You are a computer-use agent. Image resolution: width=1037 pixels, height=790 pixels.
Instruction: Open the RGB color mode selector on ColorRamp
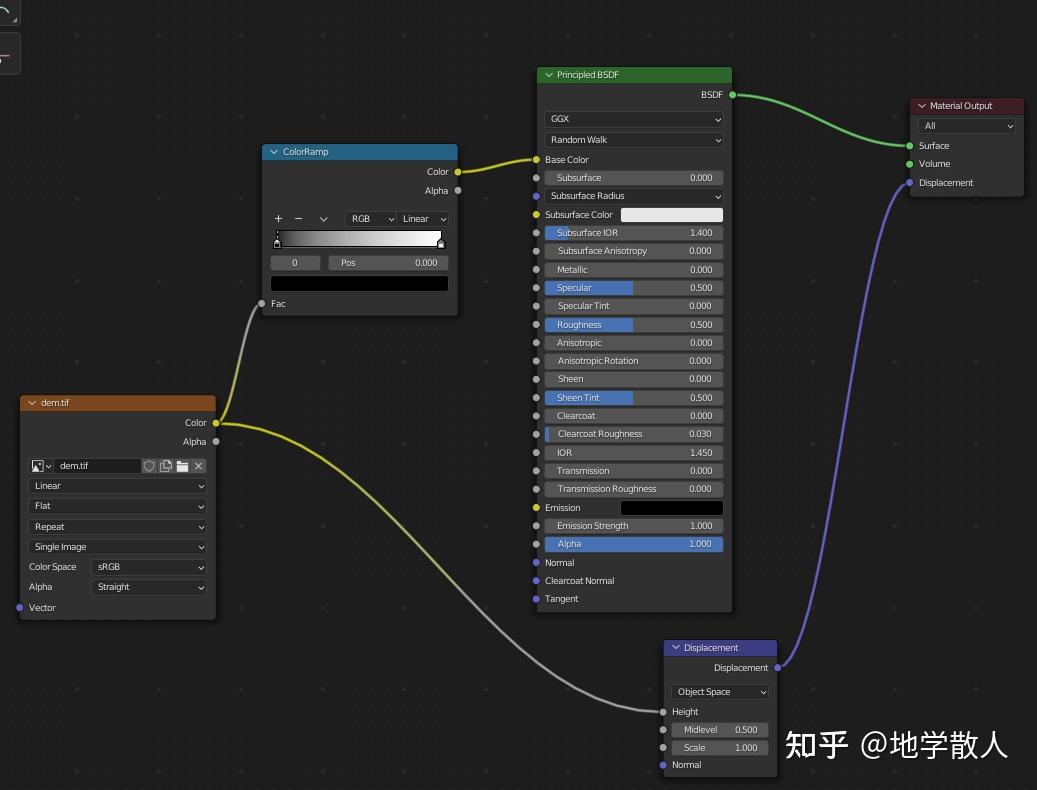click(371, 219)
